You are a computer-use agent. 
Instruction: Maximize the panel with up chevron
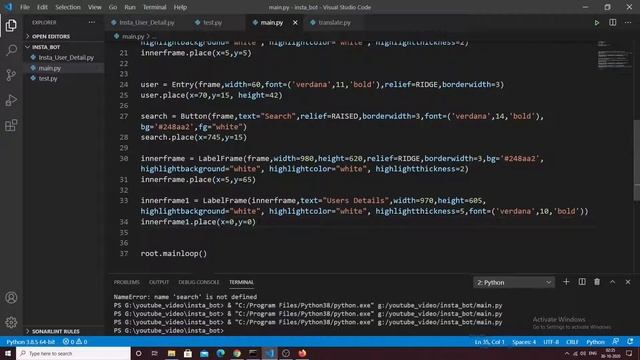click(x=613, y=282)
